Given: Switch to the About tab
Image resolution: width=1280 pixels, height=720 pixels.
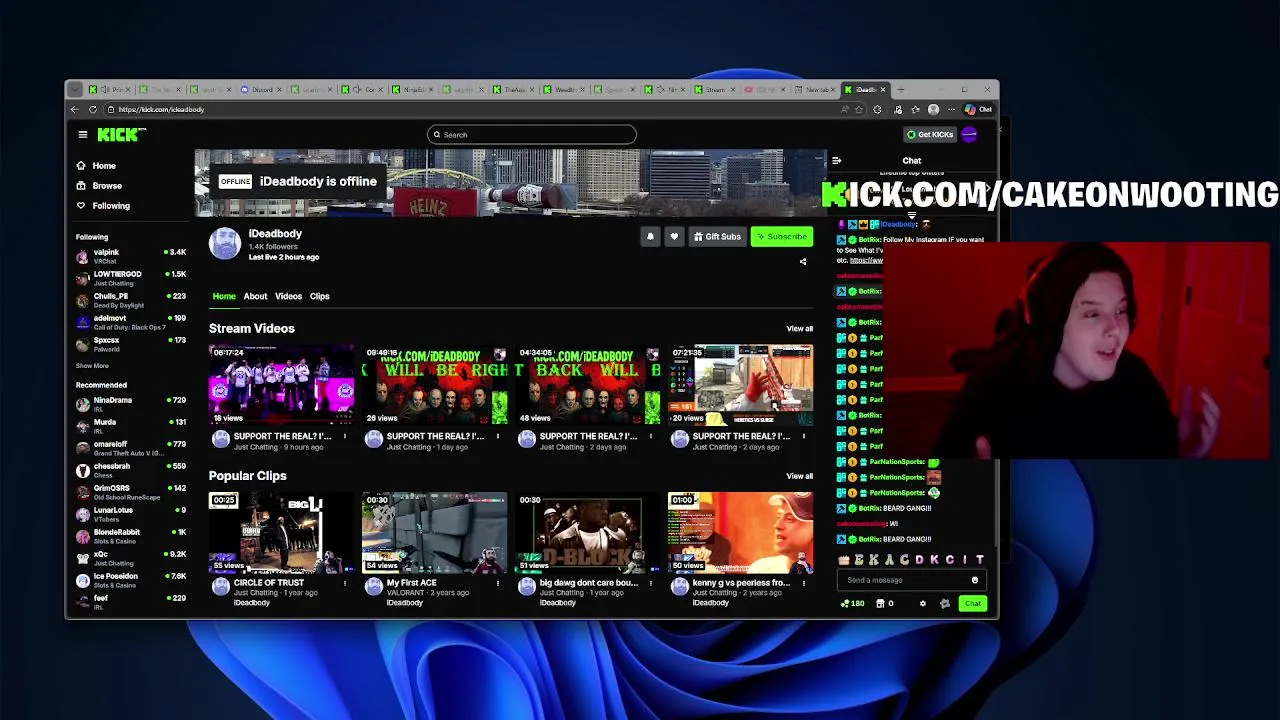Looking at the screenshot, I should (x=255, y=296).
